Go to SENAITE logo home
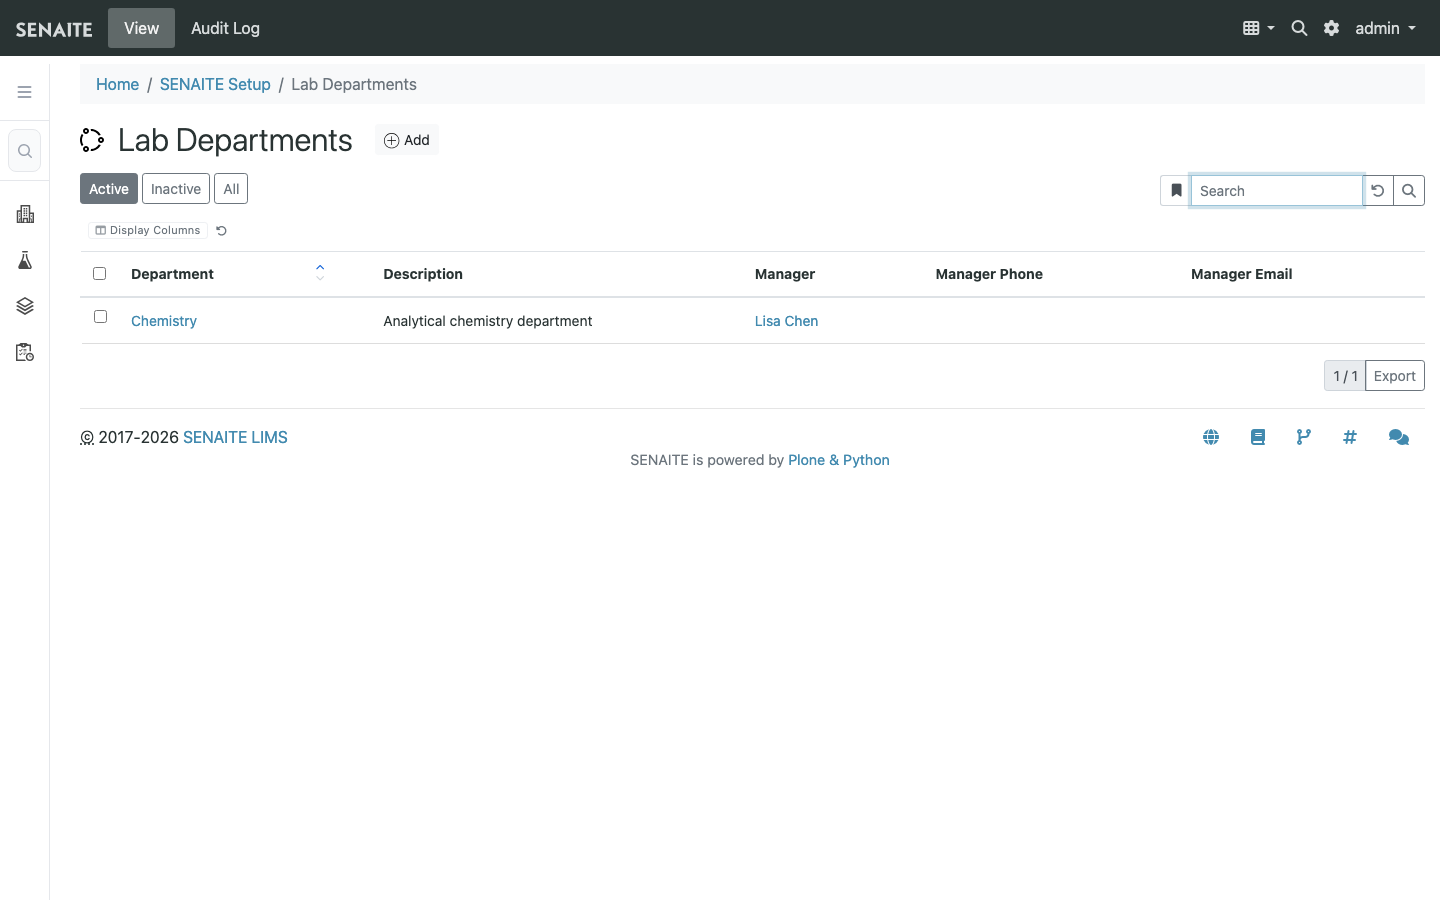This screenshot has width=1440, height=900. (54, 29)
